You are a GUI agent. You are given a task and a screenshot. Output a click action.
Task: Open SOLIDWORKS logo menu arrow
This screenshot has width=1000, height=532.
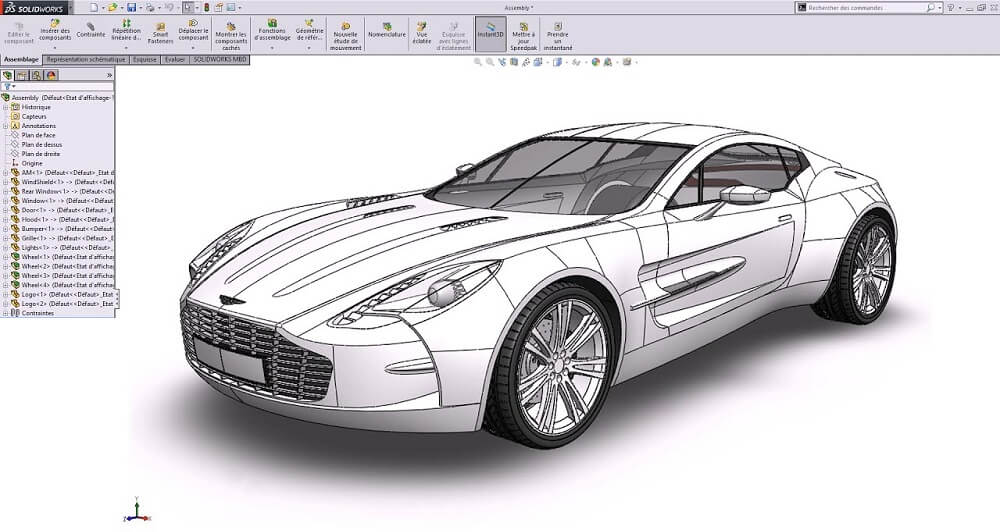point(69,8)
